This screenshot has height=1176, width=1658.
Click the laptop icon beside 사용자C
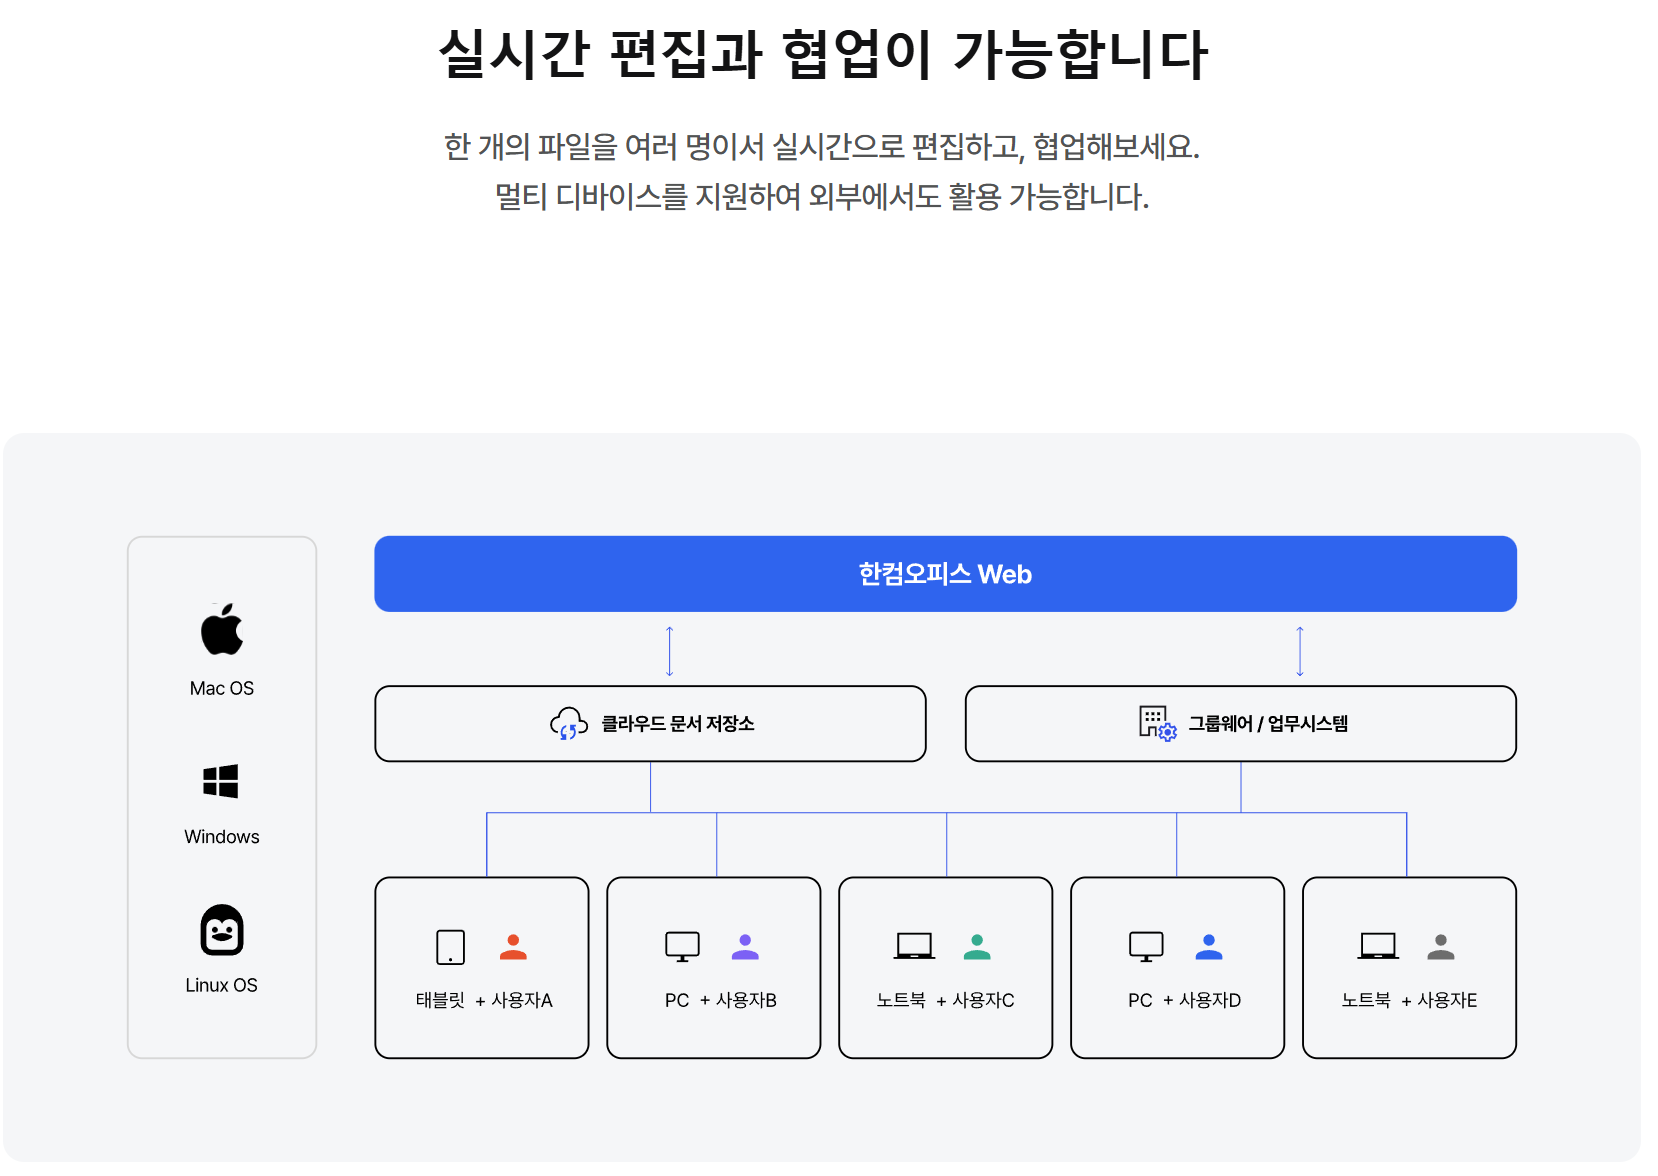click(x=915, y=946)
